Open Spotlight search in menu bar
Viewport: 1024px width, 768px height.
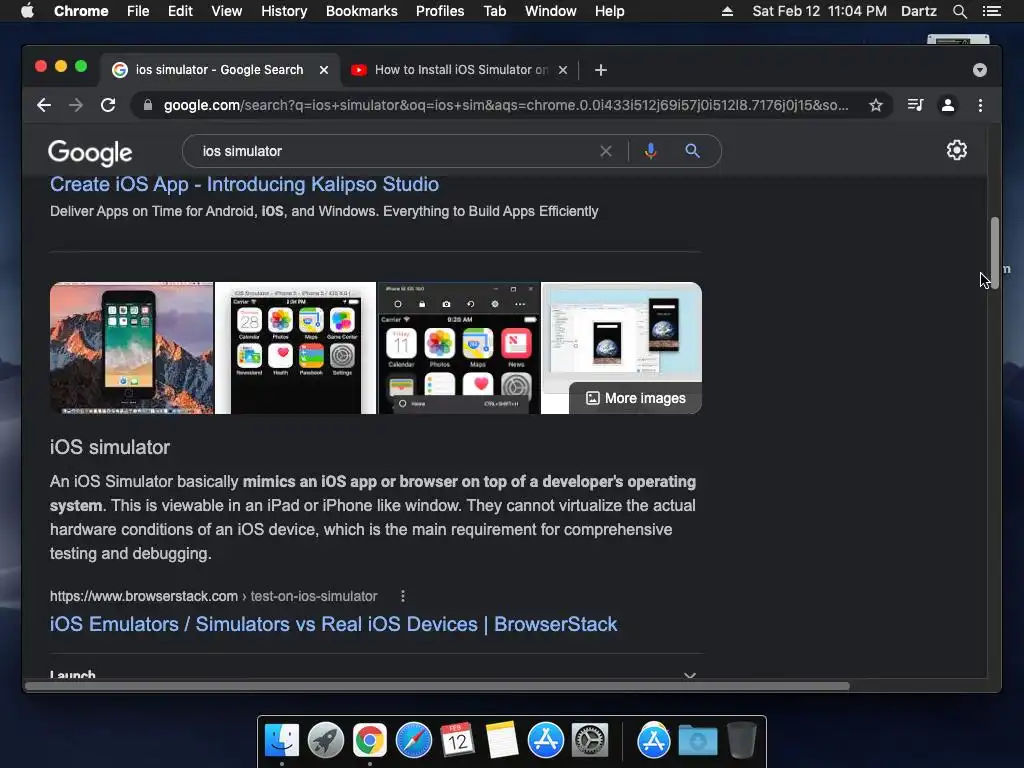click(959, 11)
